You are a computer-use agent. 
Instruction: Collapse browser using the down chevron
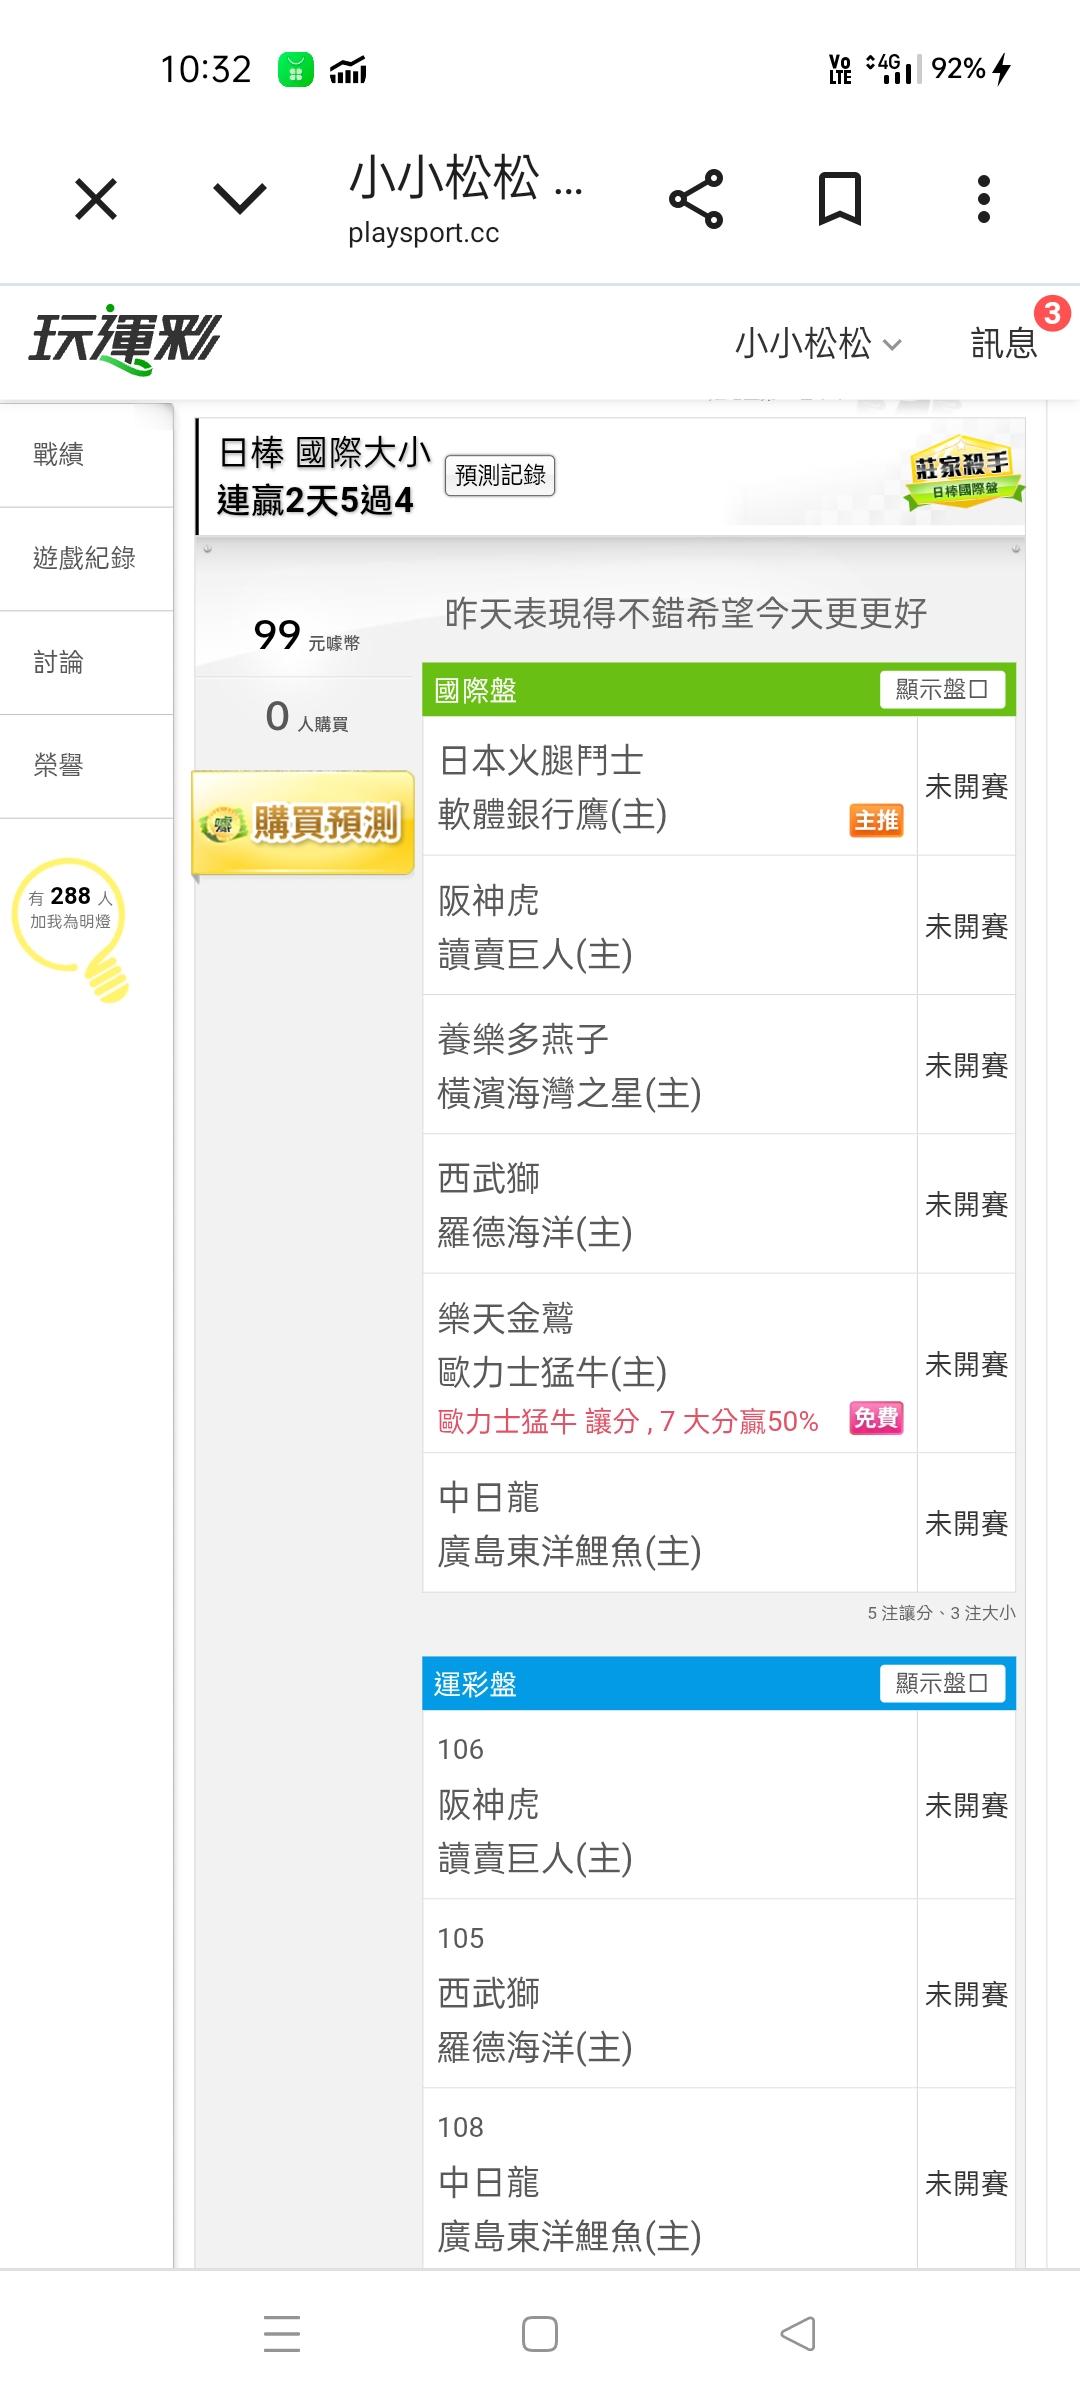point(240,199)
